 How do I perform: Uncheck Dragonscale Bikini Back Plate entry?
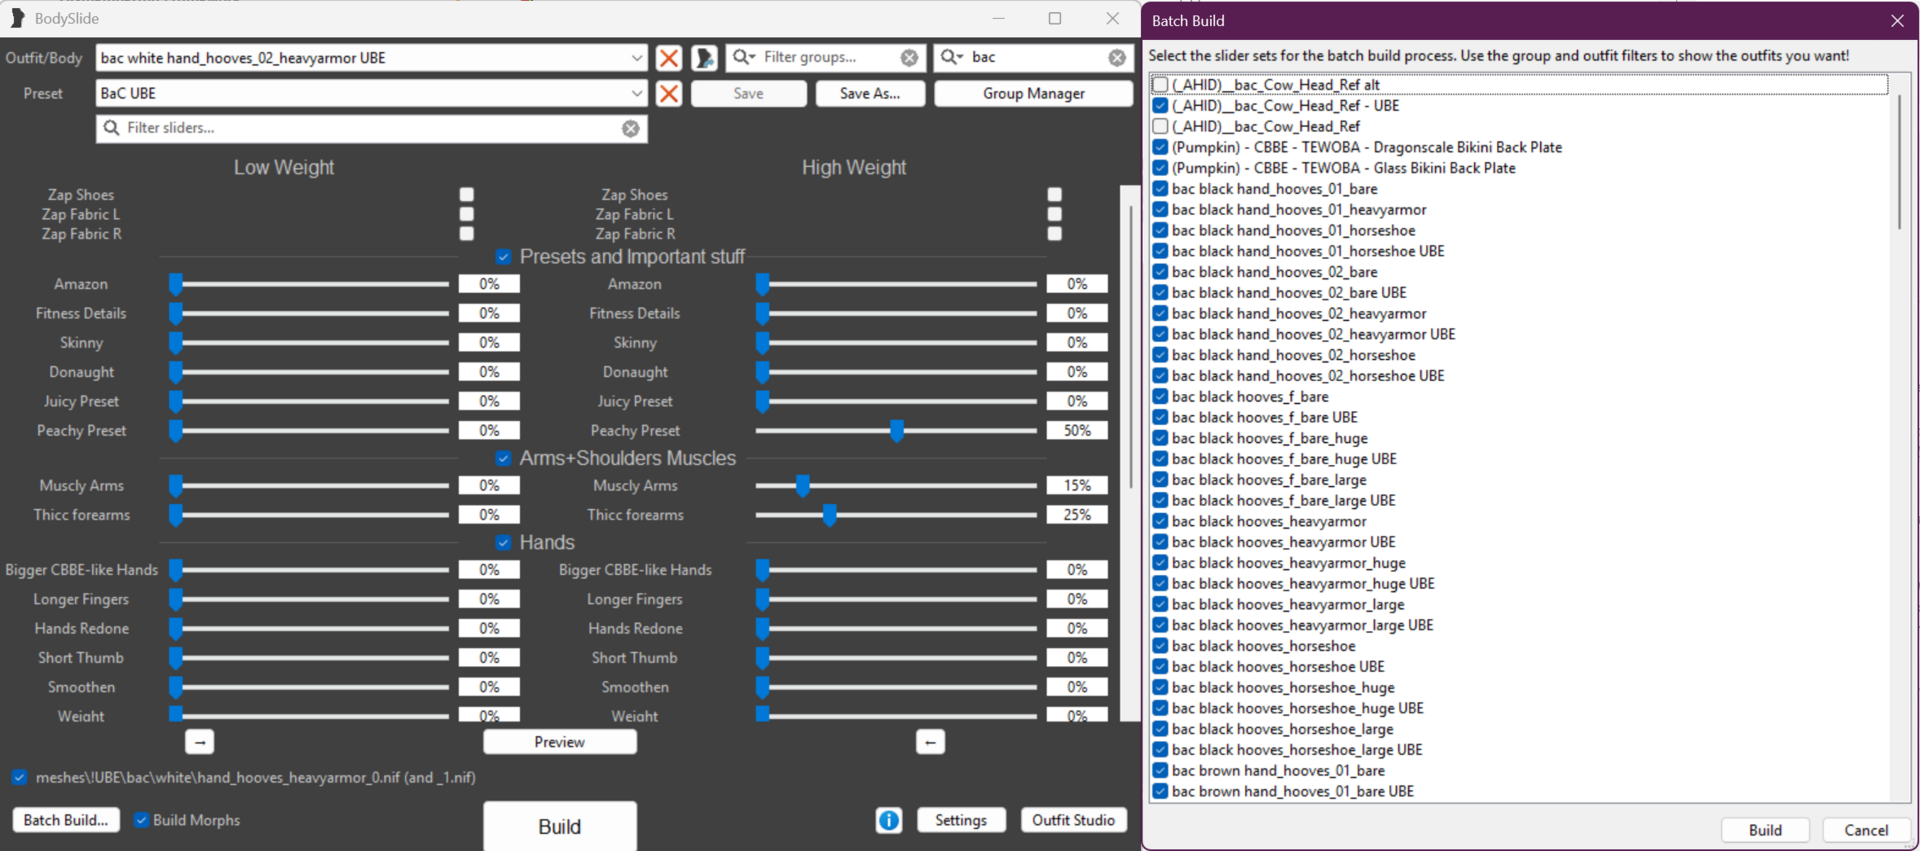click(1160, 147)
